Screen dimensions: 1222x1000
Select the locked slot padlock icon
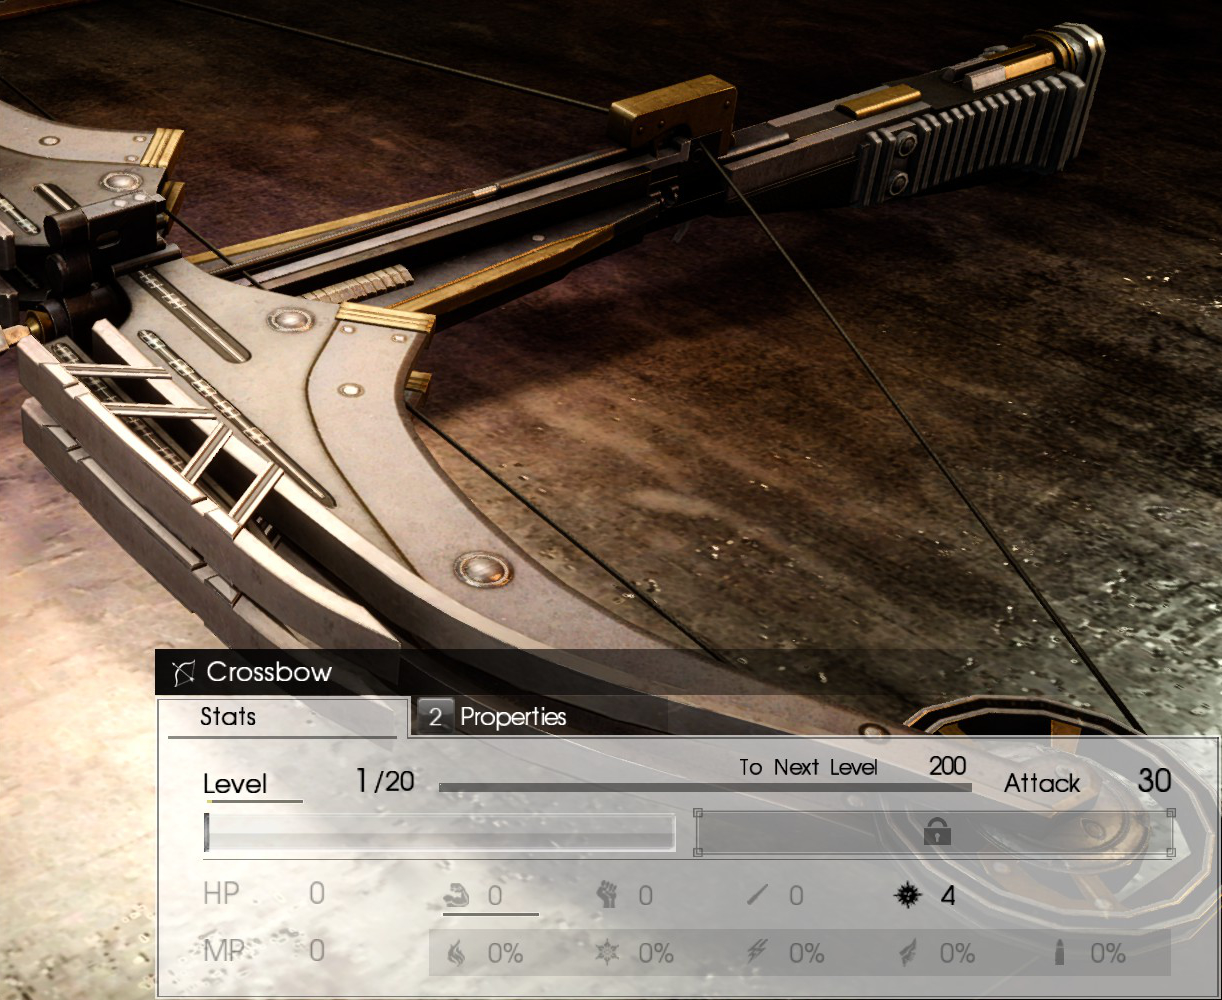(937, 831)
